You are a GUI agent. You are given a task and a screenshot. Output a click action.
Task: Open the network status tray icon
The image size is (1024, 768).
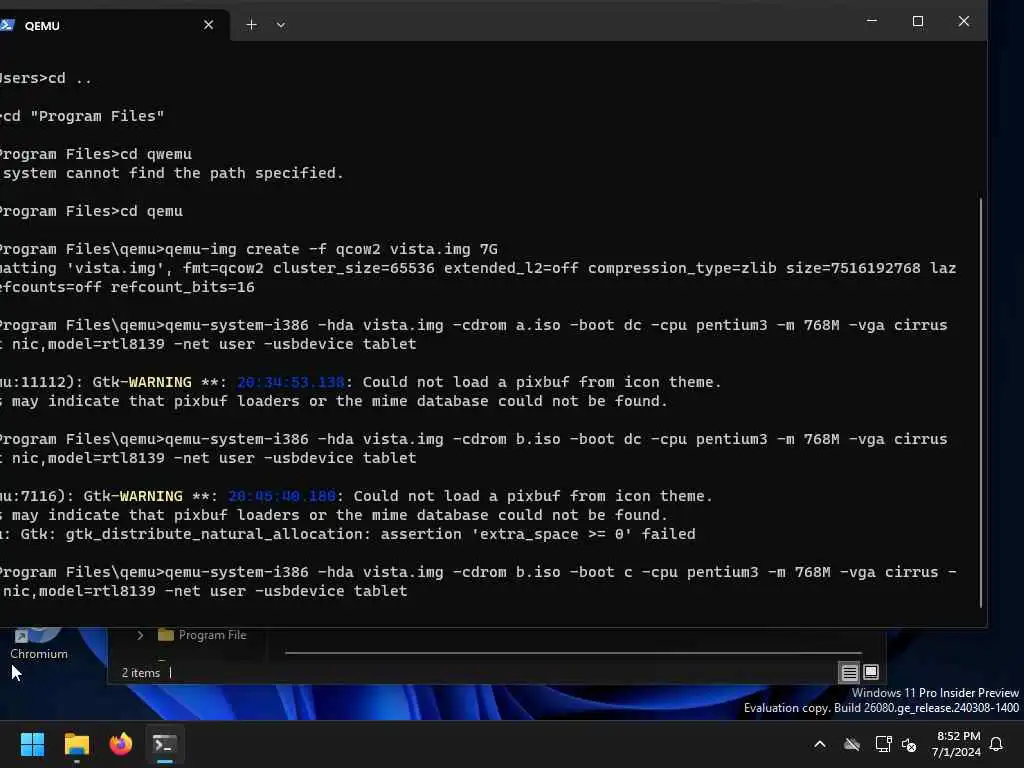click(883, 744)
